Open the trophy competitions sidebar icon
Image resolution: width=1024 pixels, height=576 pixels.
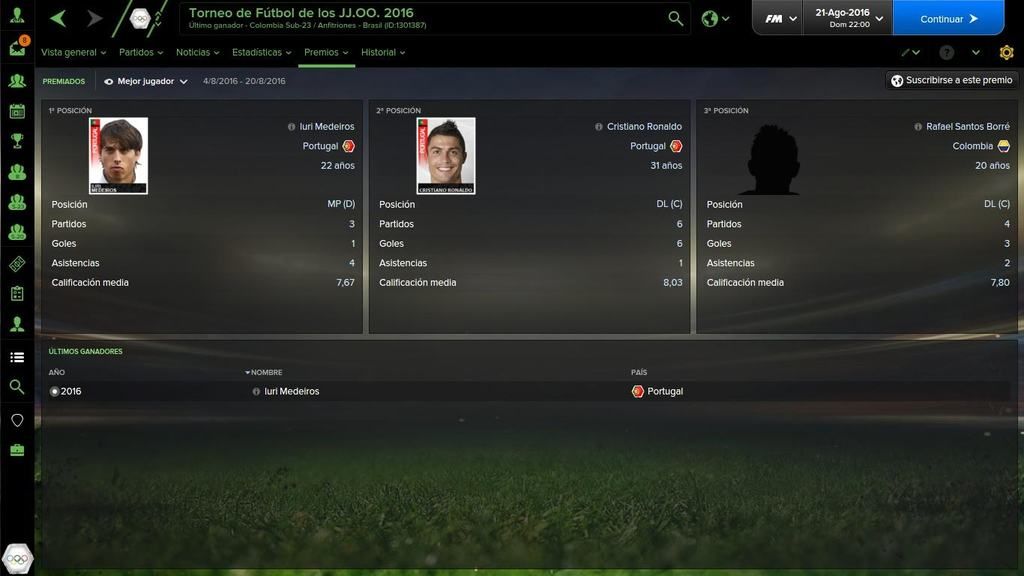click(x=17, y=140)
